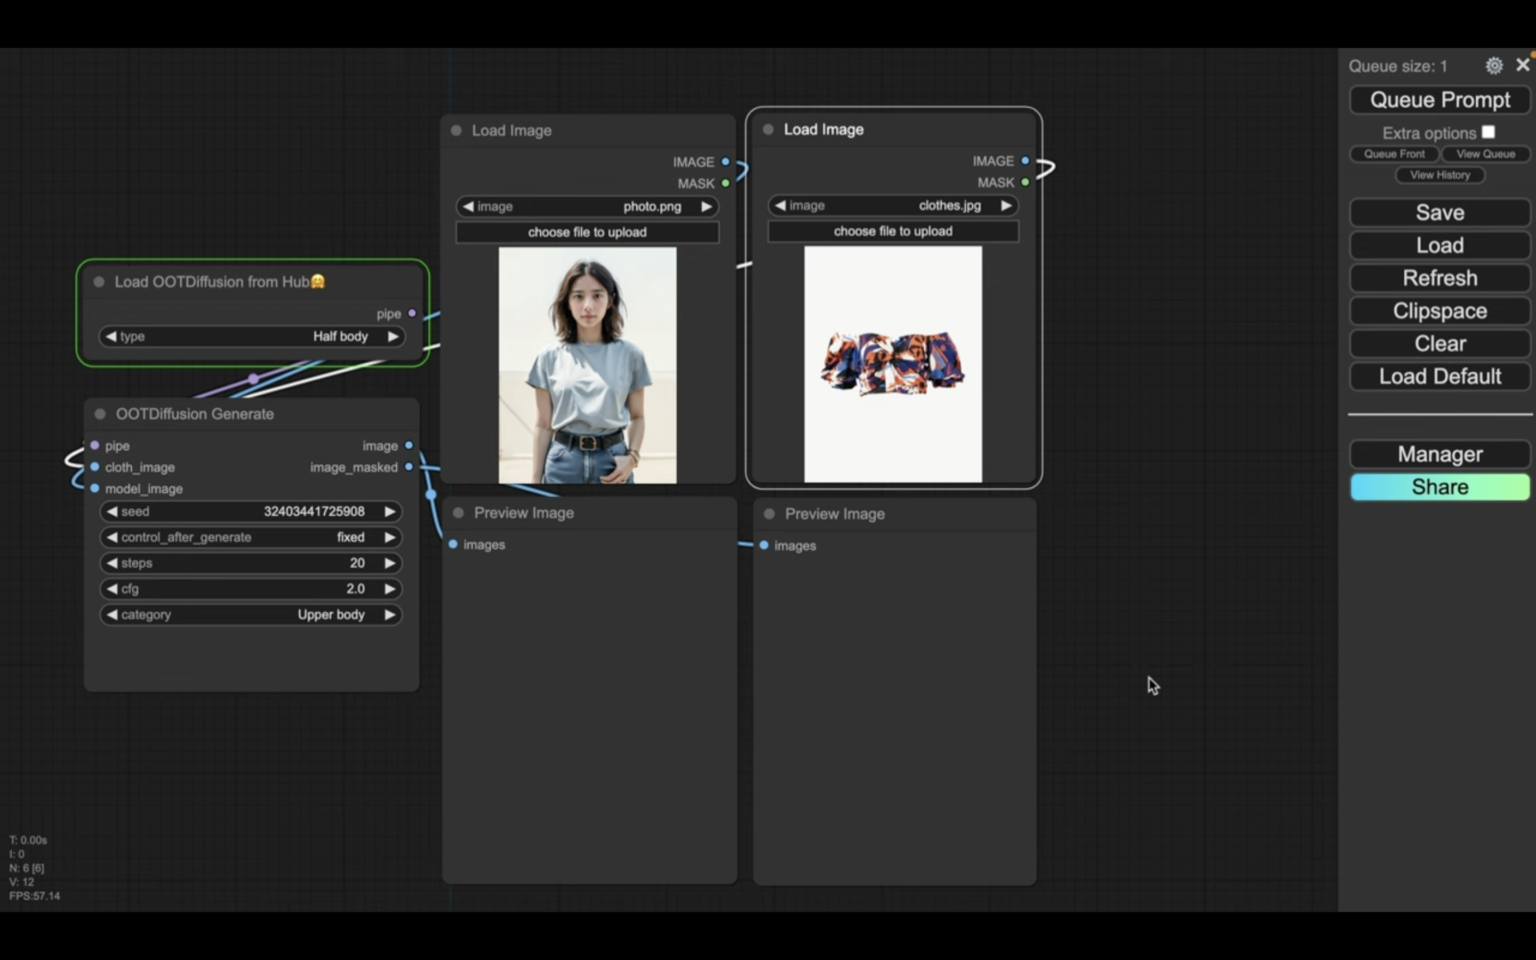
Task: Open the category Upper body dropdown
Action: pyautogui.click(x=250, y=615)
